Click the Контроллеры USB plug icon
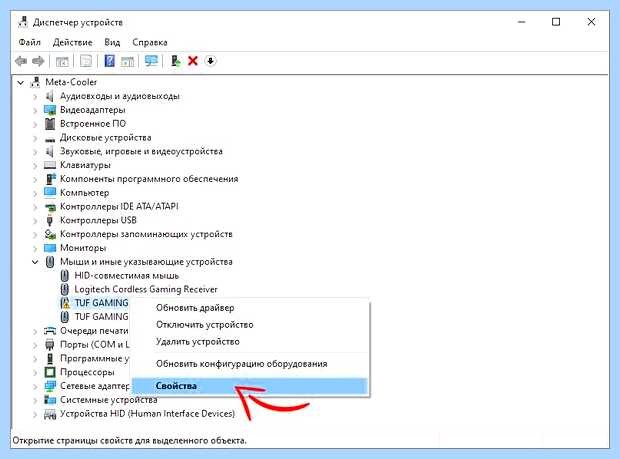Viewport: 620px width, 459px height. coord(50,220)
